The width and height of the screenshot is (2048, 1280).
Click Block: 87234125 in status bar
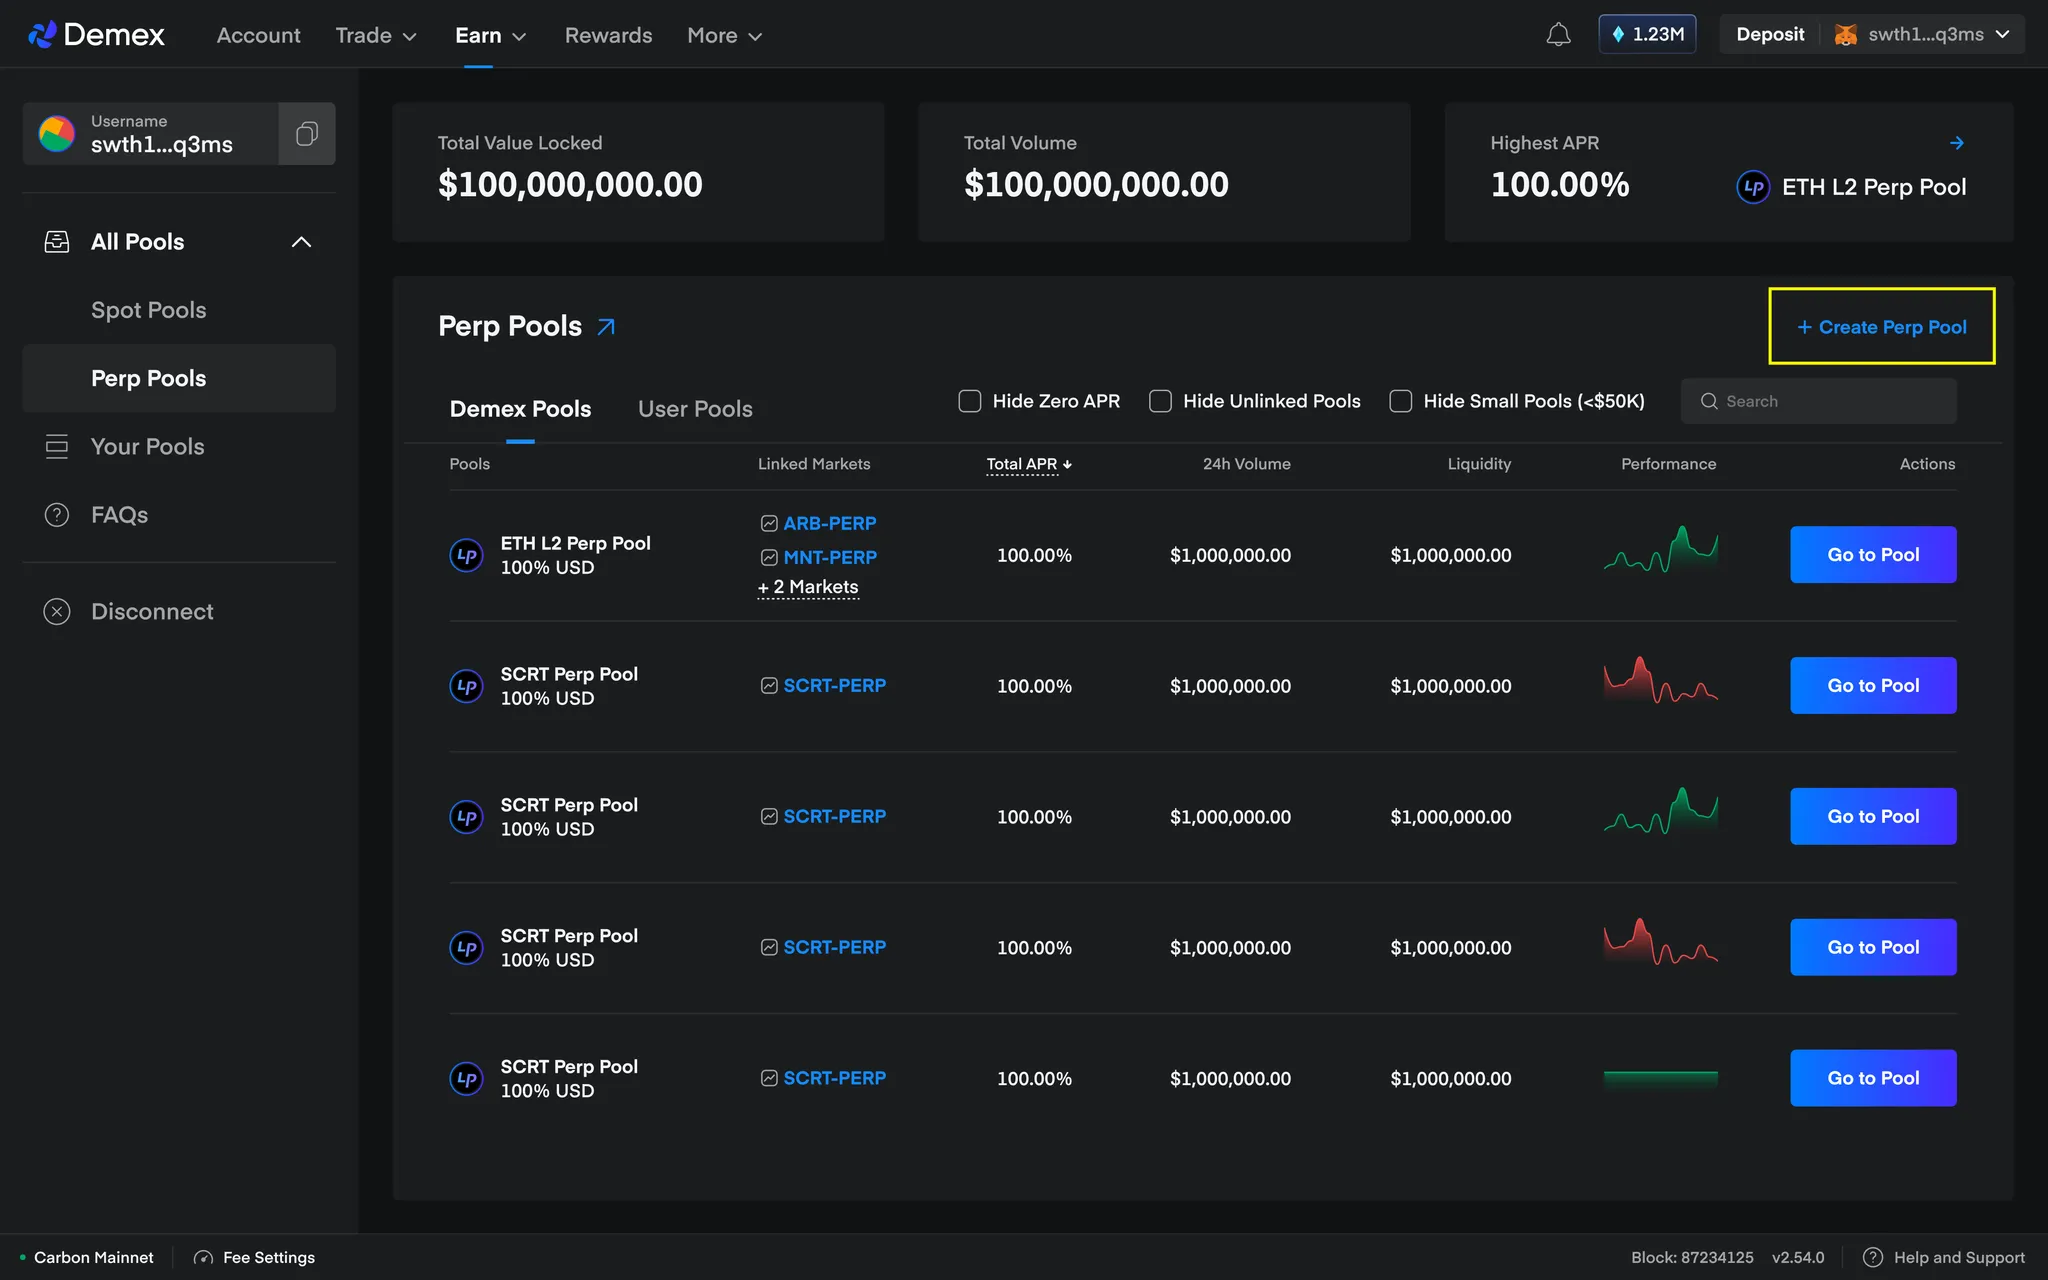click(x=1692, y=1258)
